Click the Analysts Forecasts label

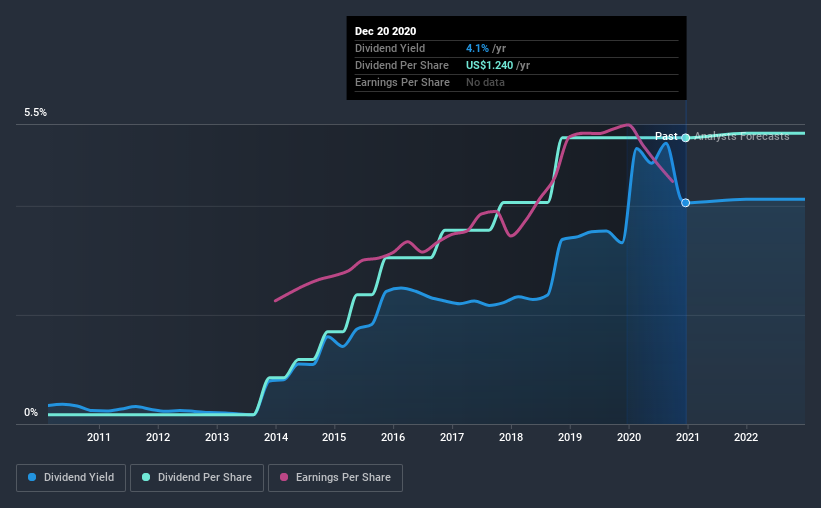[741, 136]
